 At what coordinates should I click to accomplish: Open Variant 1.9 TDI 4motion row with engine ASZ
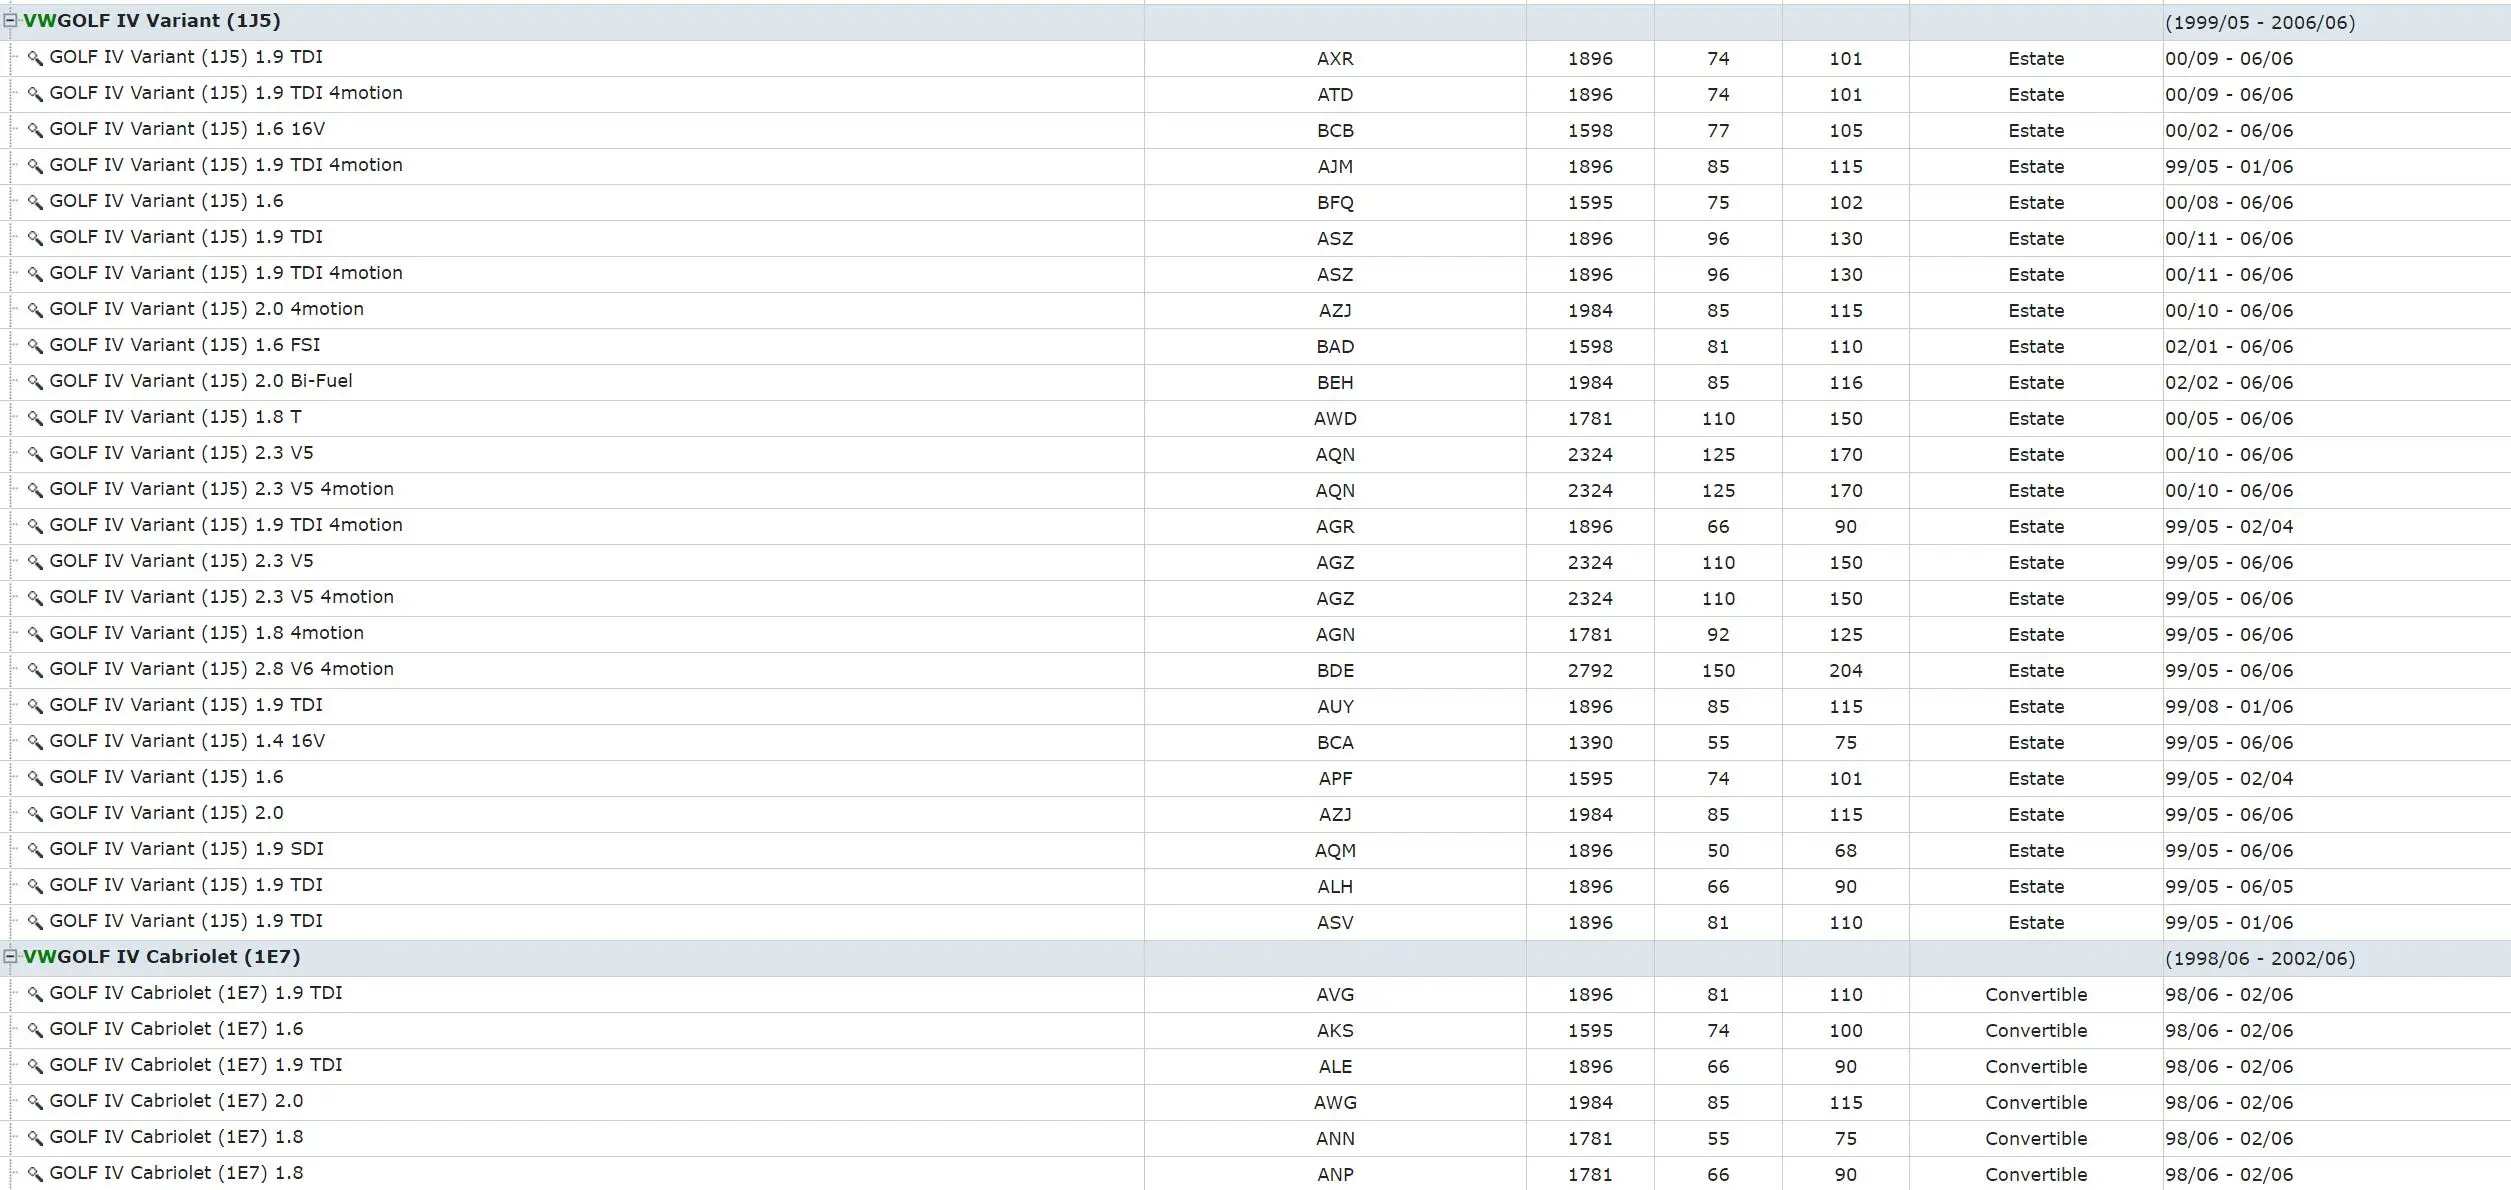click(226, 273)
